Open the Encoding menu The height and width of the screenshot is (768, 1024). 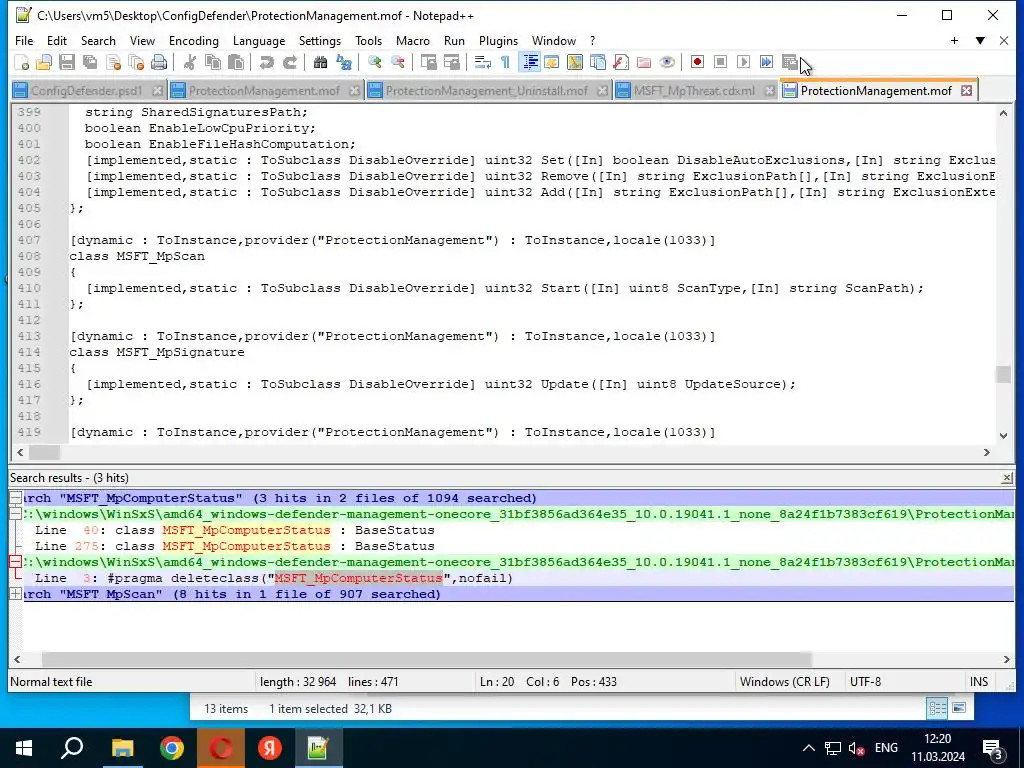(x=194, y=40)
